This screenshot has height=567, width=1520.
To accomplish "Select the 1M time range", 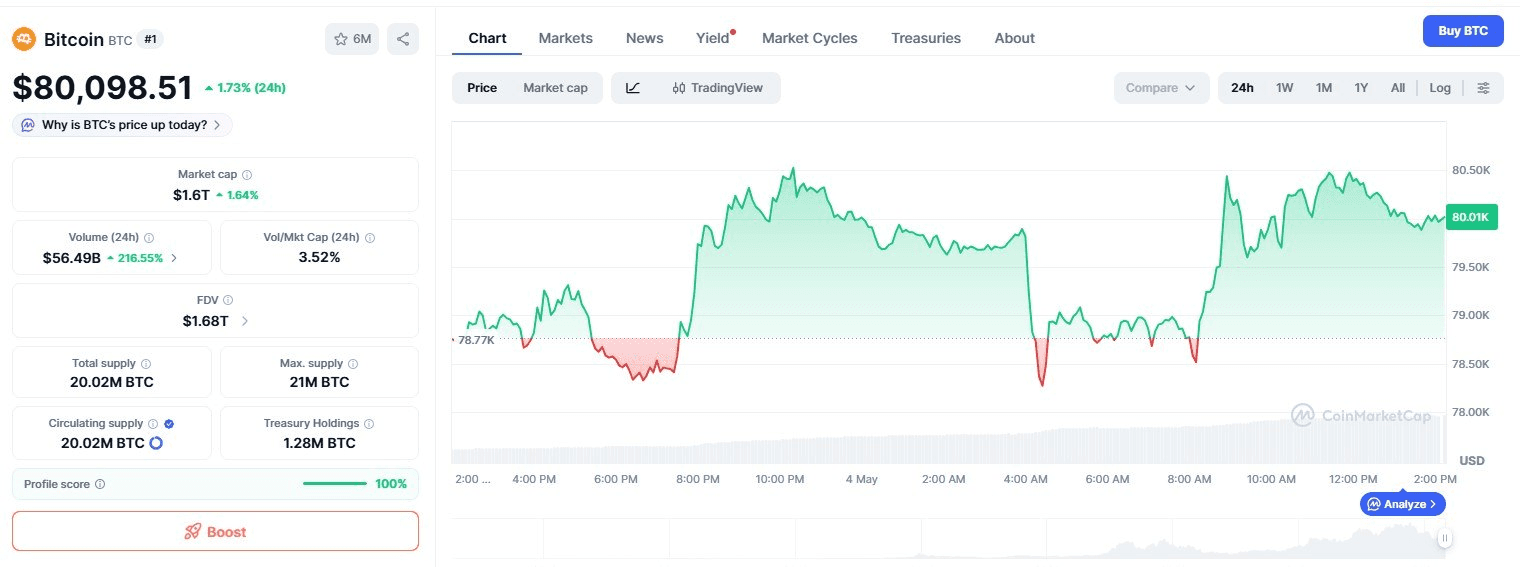I will tap(1324, 88).
